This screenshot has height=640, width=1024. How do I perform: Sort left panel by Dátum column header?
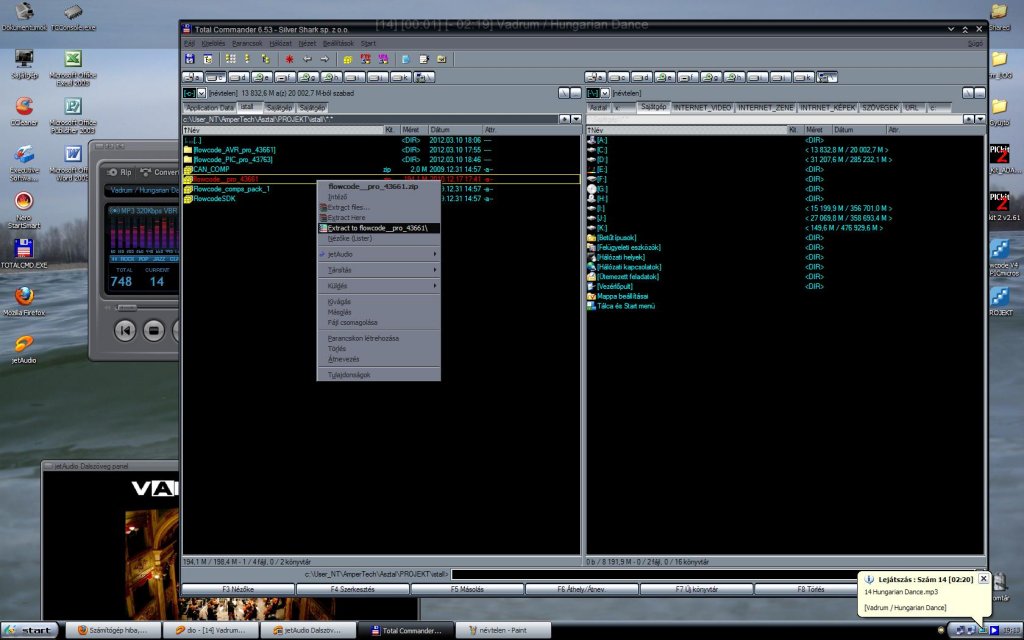click(455, 130)
